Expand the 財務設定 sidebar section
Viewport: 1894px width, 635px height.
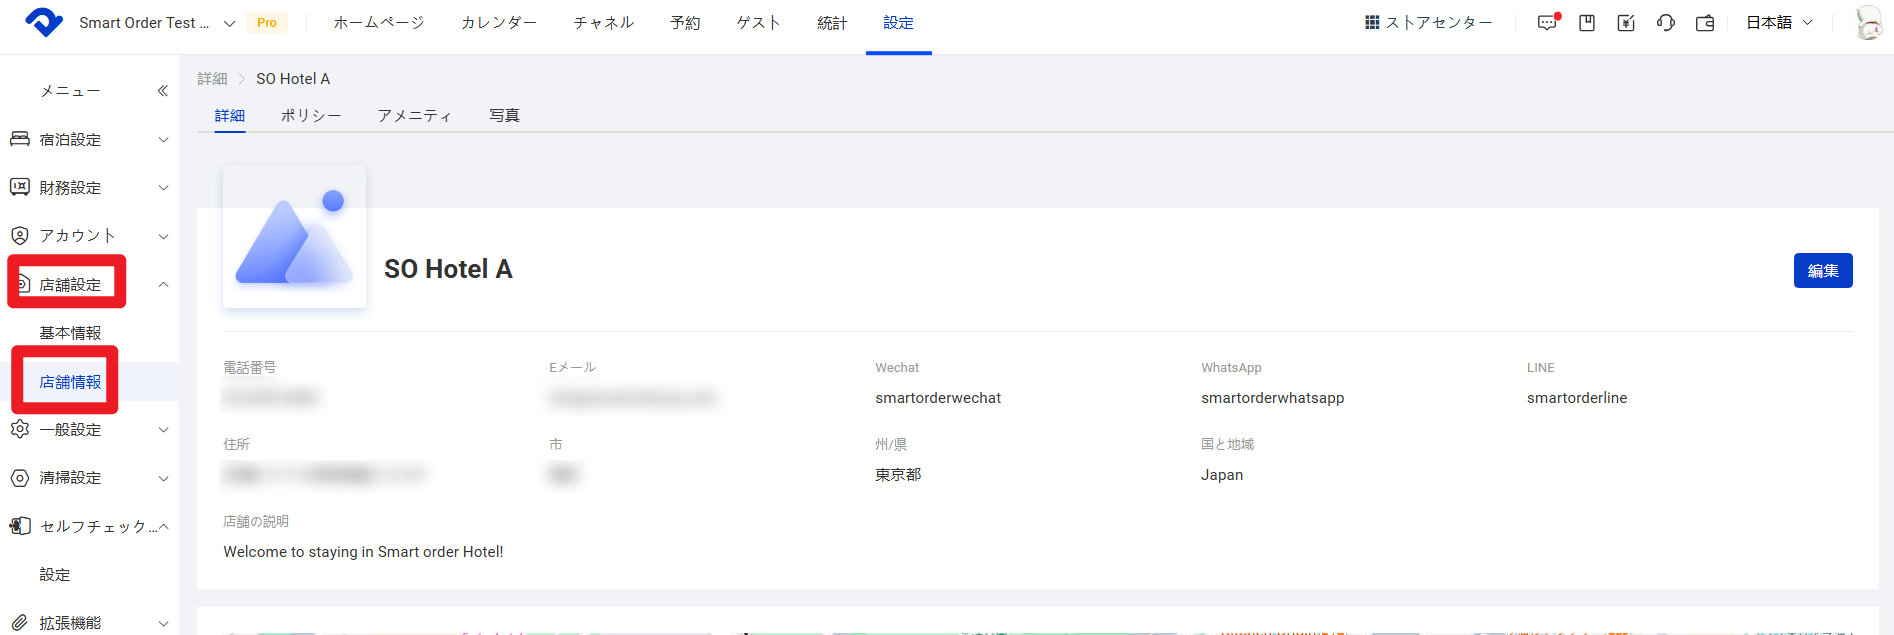click(x=88, y=188)
